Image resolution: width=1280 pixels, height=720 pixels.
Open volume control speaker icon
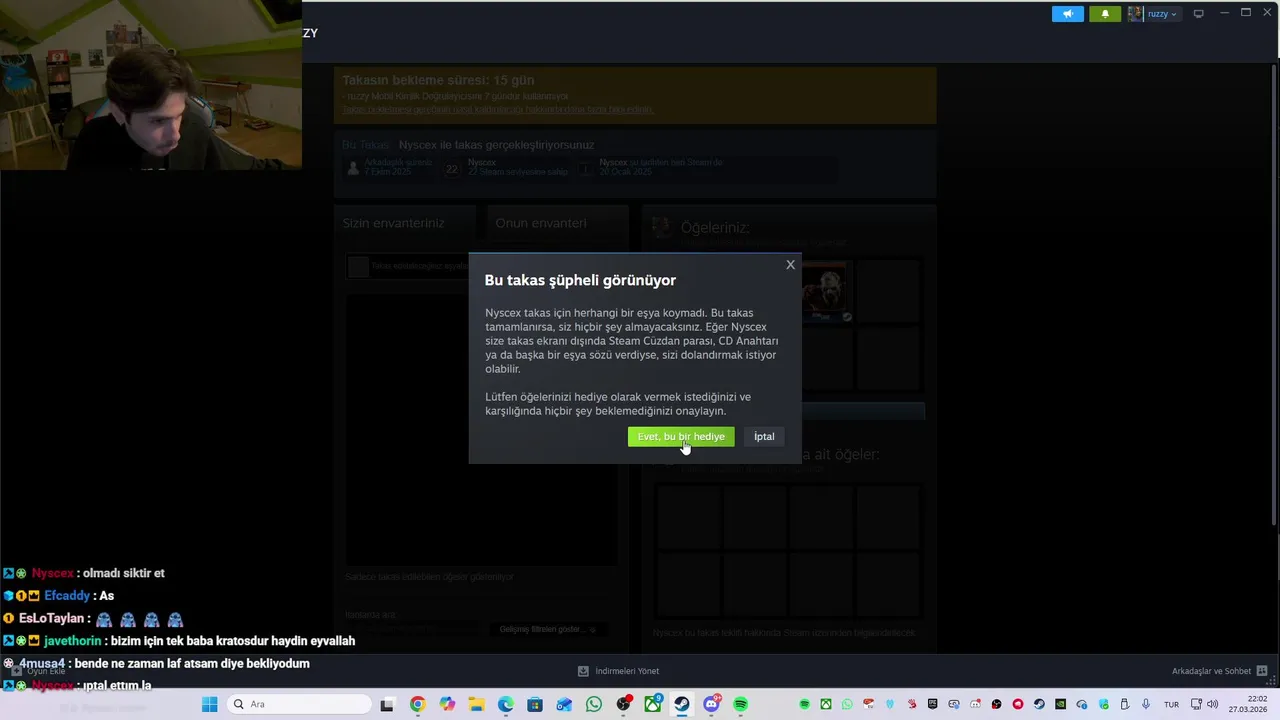tap(1212, 704)
